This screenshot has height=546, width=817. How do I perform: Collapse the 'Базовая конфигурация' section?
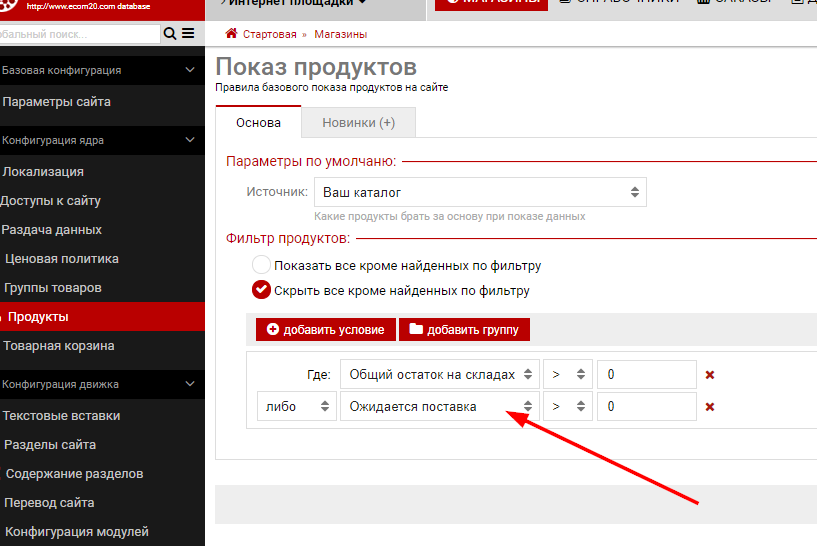click(190, 70)
